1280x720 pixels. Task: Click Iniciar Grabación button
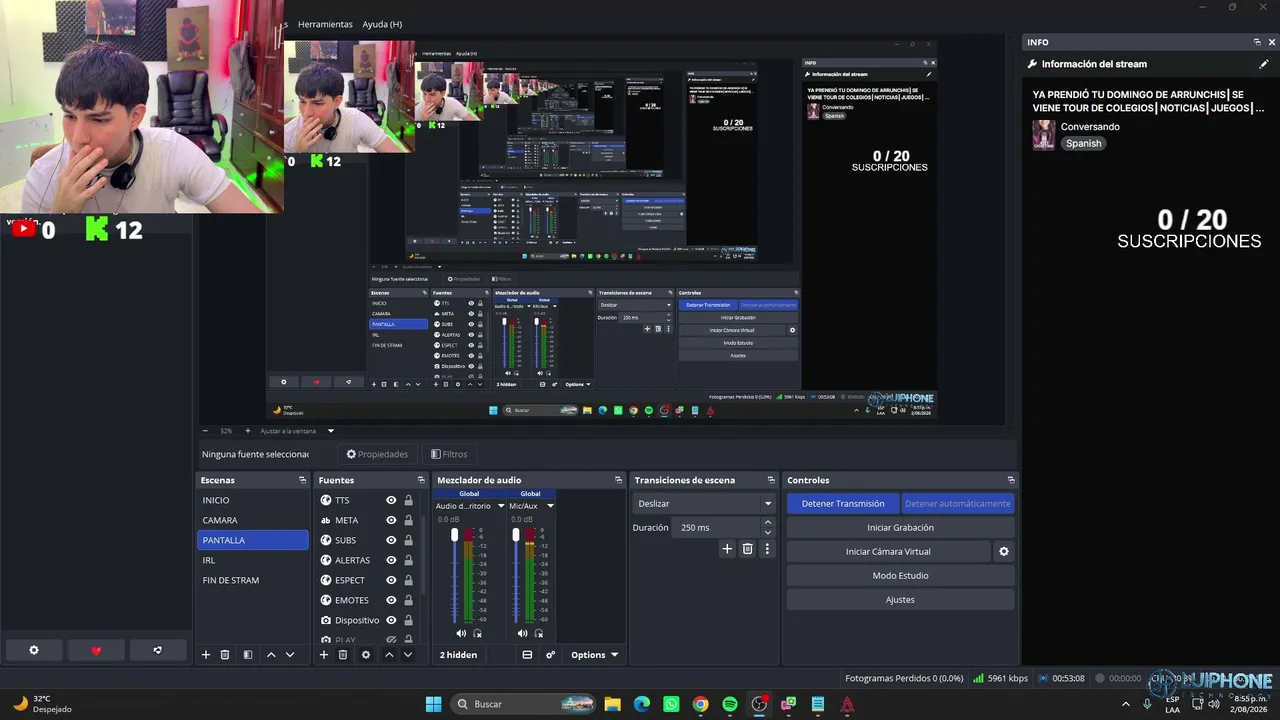900,527
